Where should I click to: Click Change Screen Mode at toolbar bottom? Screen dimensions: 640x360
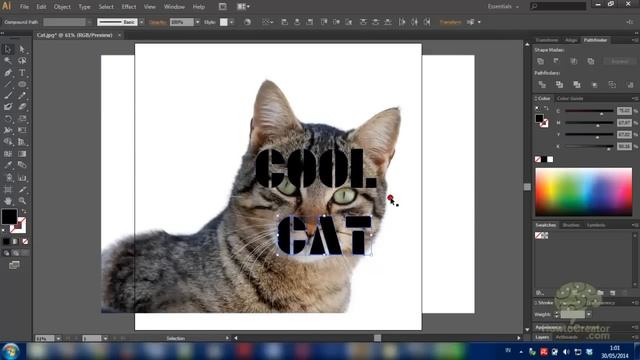(14, 265)
